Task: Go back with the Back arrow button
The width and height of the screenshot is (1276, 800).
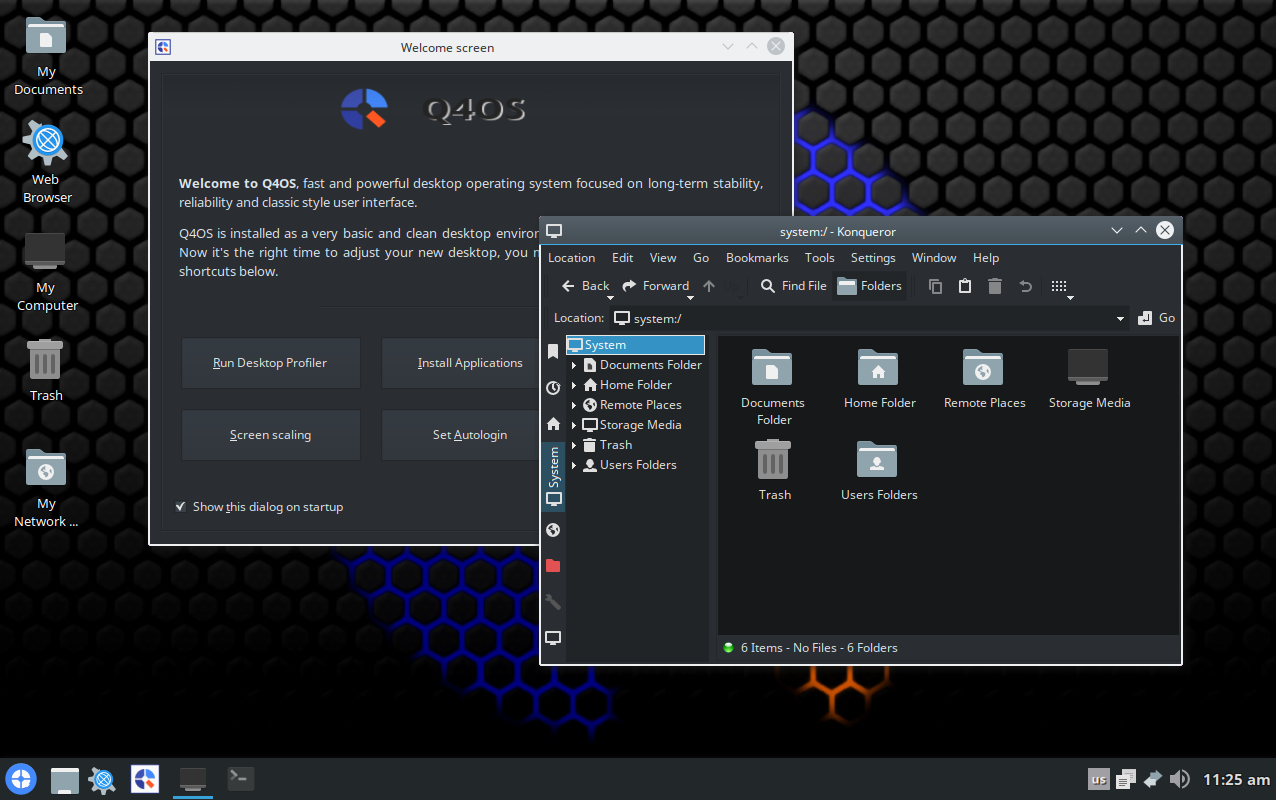Action: [585, 286]
